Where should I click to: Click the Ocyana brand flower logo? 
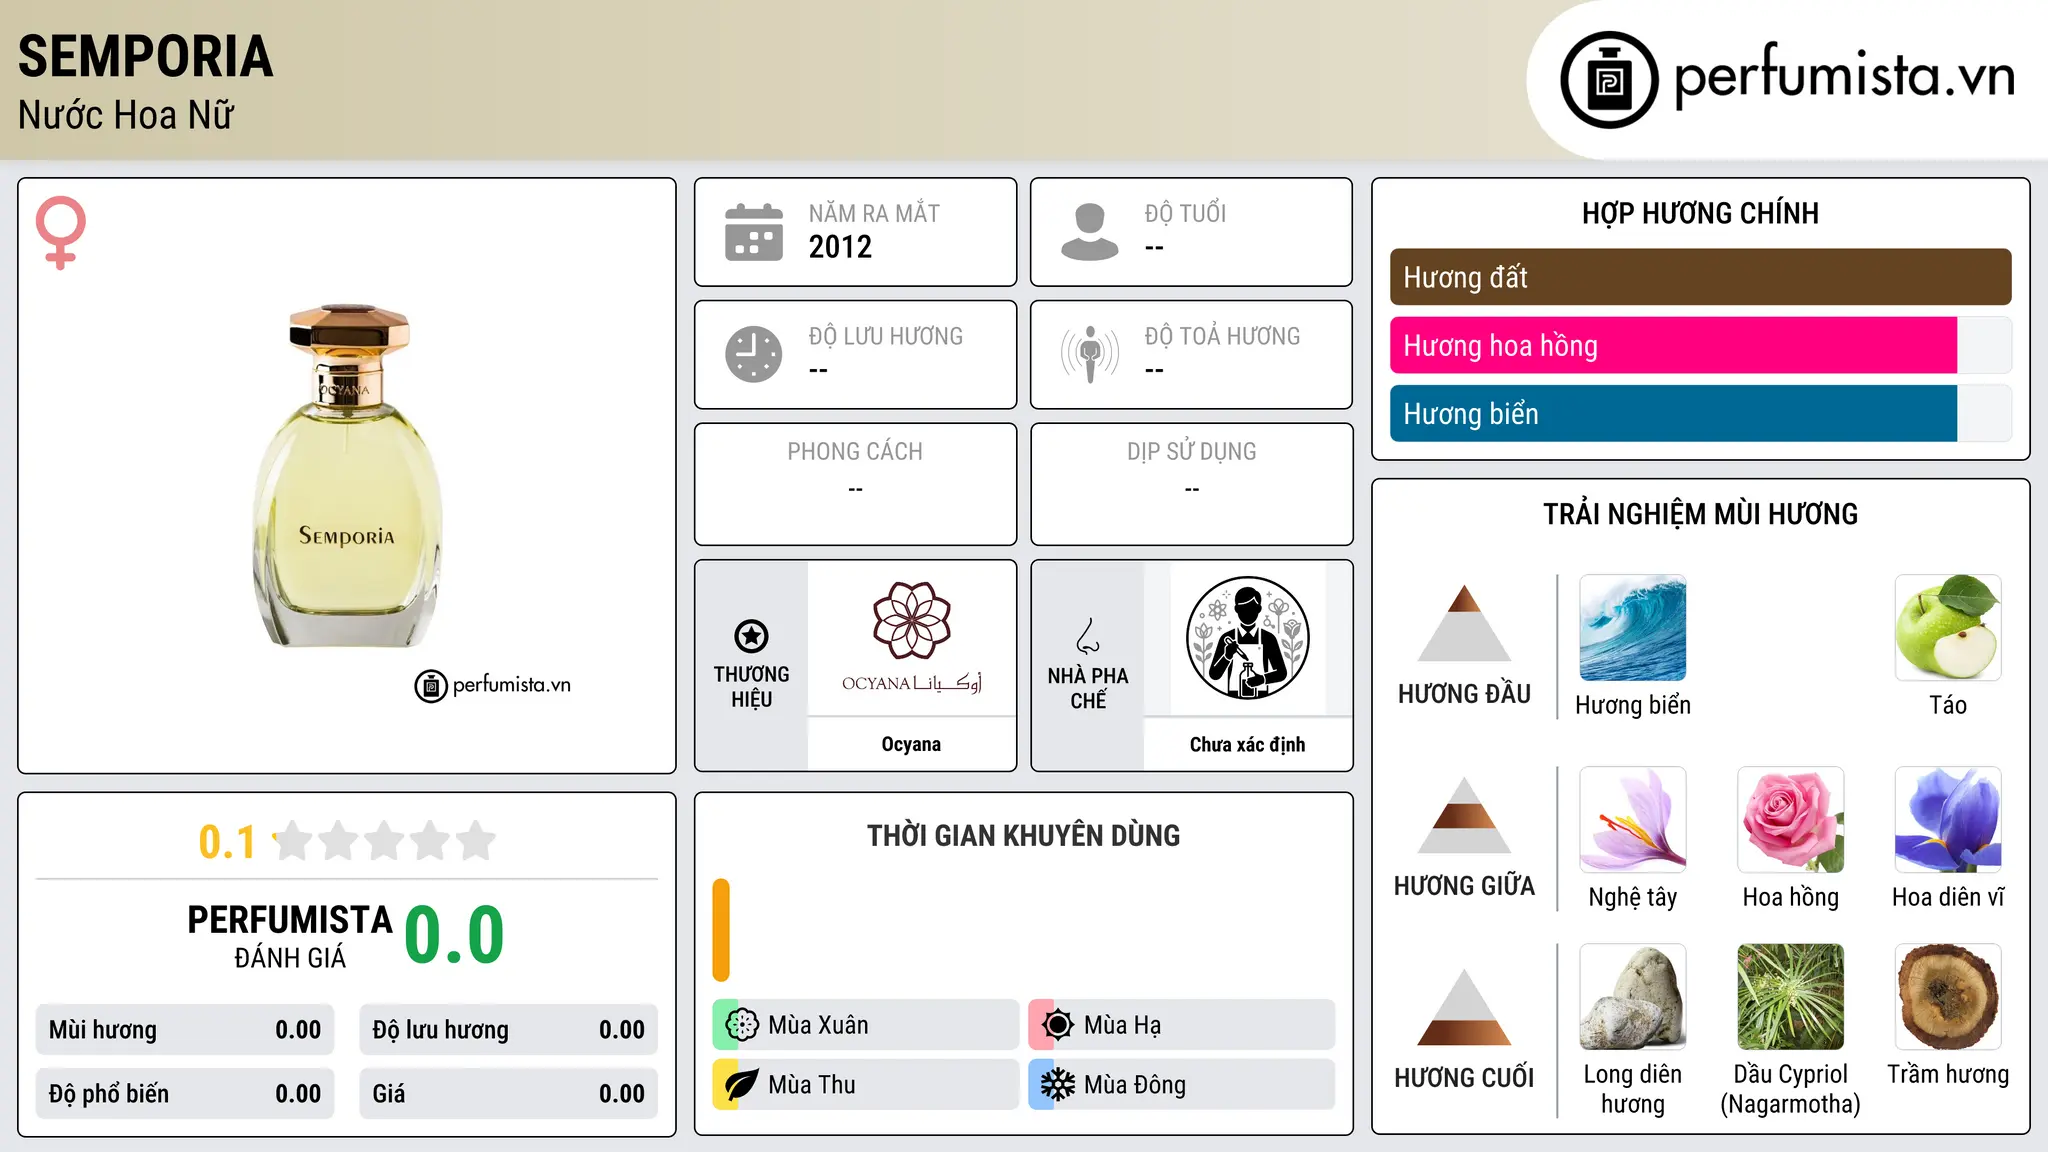click(x=911, y=620)
